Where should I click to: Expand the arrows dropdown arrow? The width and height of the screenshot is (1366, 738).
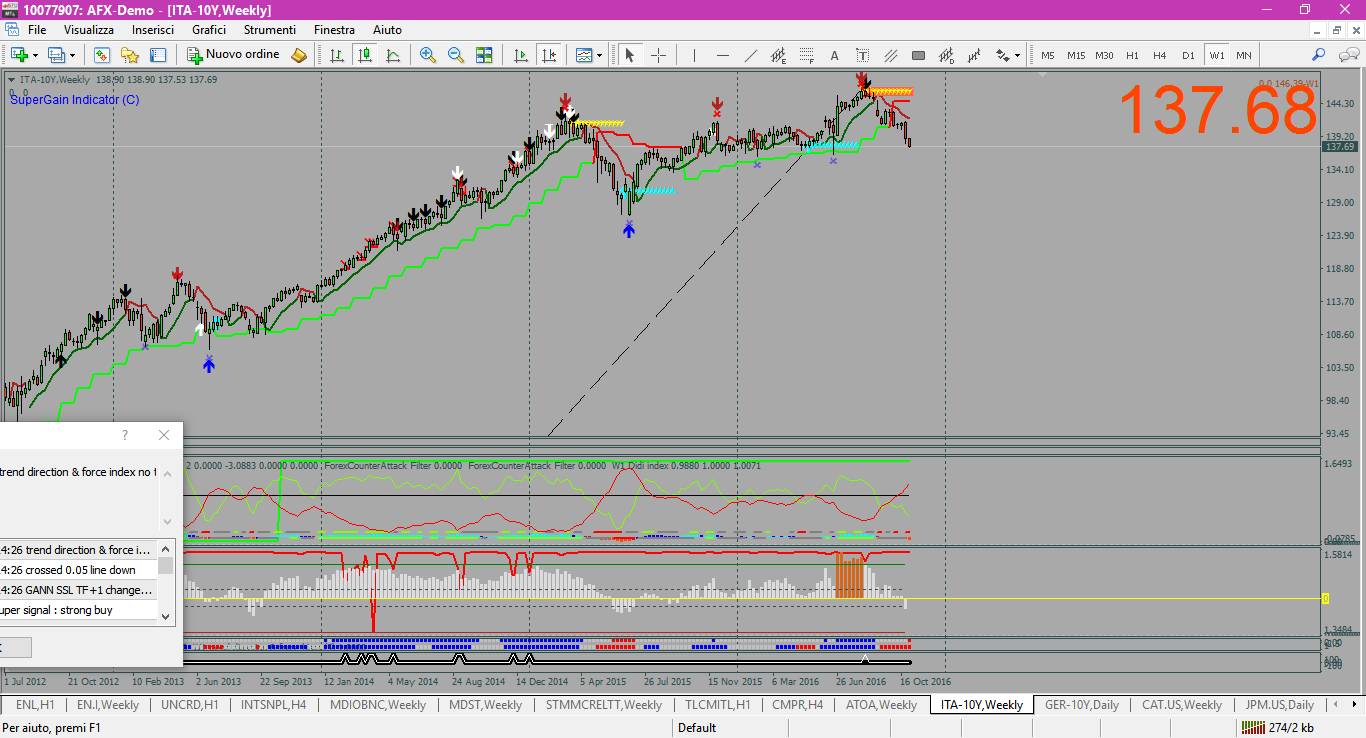pos(1018,55)
